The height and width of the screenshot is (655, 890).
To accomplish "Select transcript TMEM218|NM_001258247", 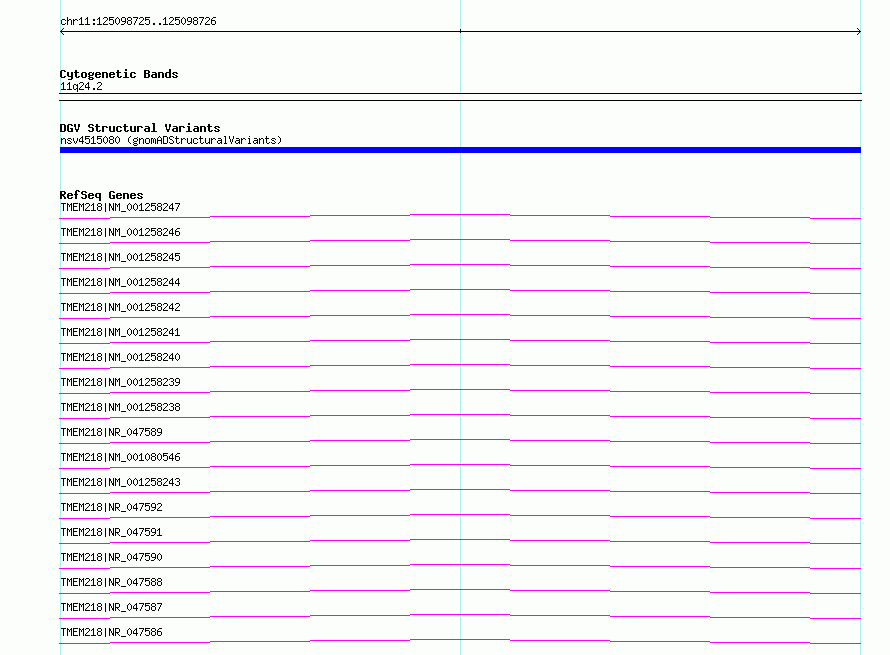I will (x=120, y=207).
